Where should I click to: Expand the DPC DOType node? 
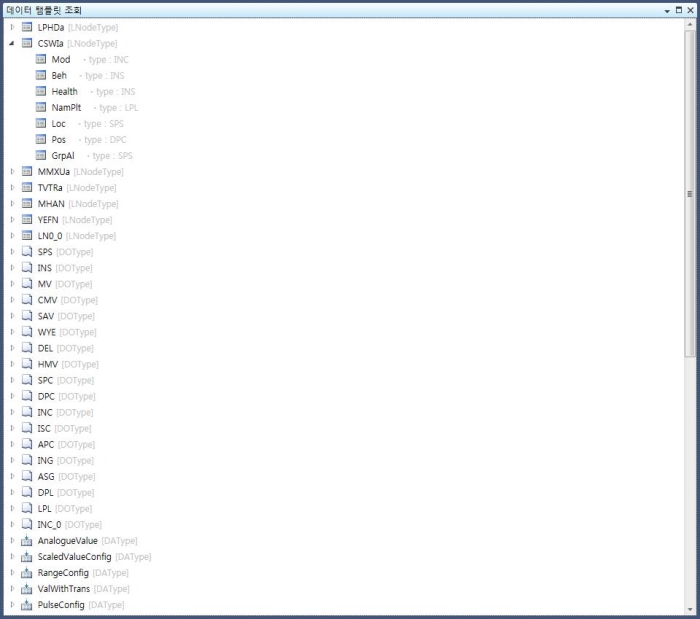tap(12, 396)
